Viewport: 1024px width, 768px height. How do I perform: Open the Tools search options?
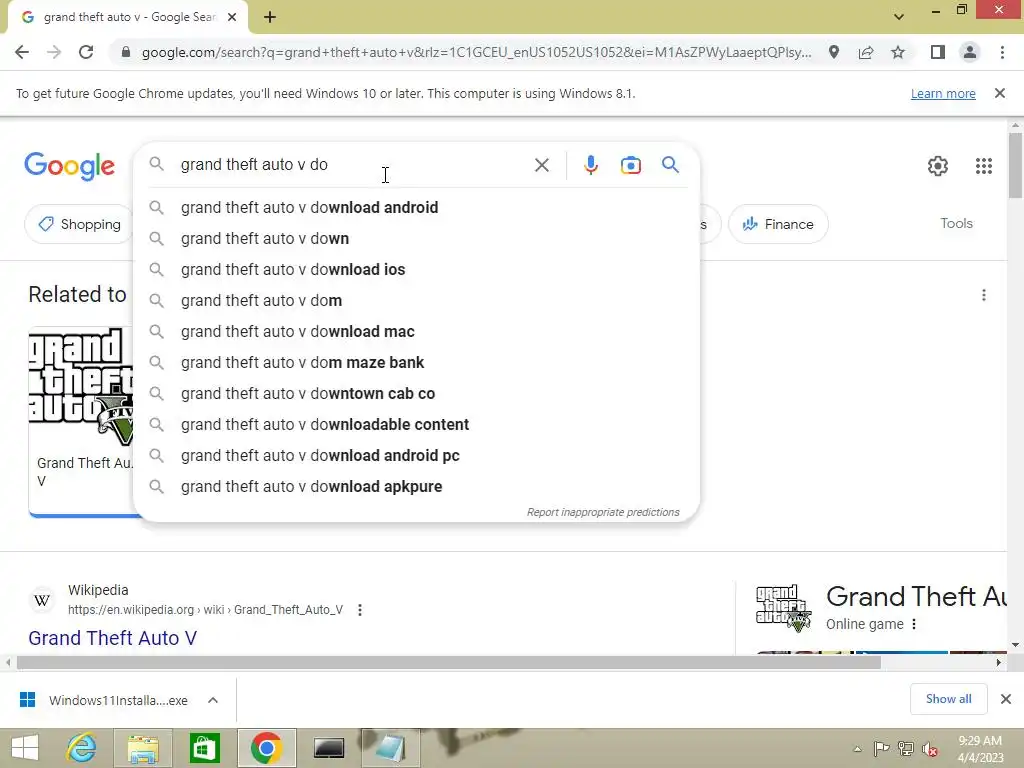click(956, 223)
